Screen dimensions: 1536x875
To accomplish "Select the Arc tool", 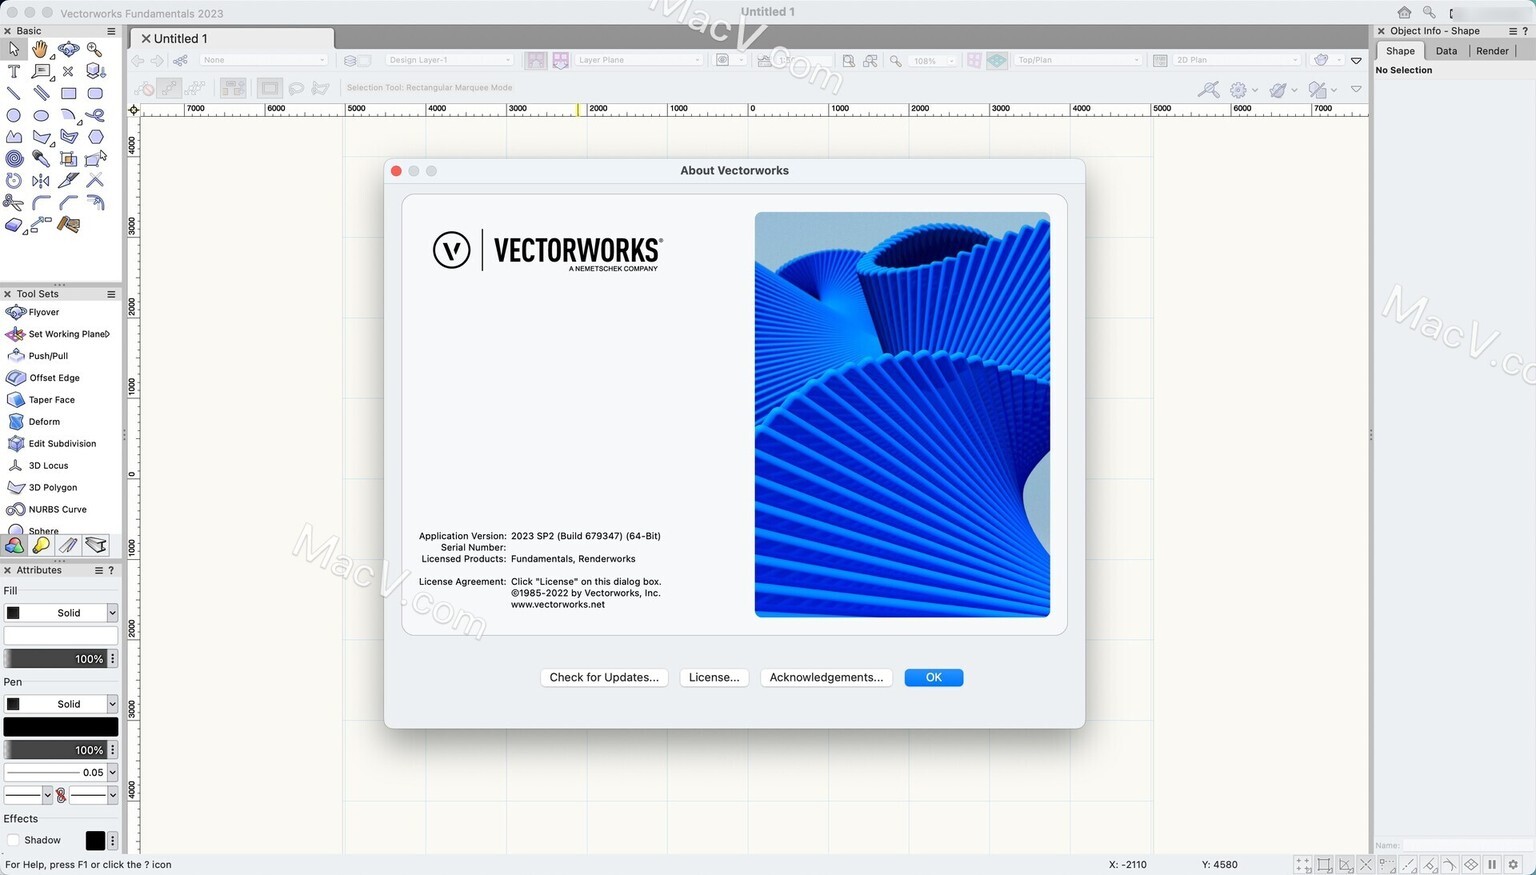I will [x=68, y=115].
